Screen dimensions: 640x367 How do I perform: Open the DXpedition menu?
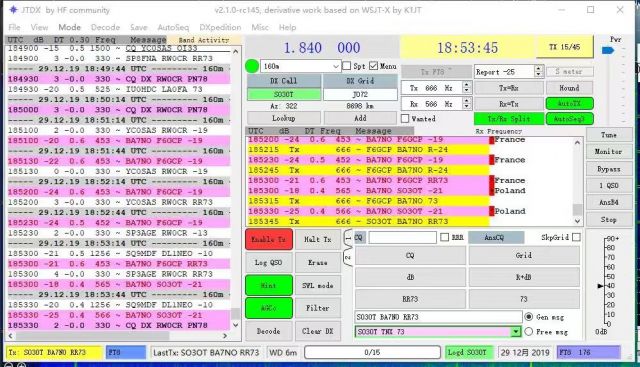click(220, 27)
